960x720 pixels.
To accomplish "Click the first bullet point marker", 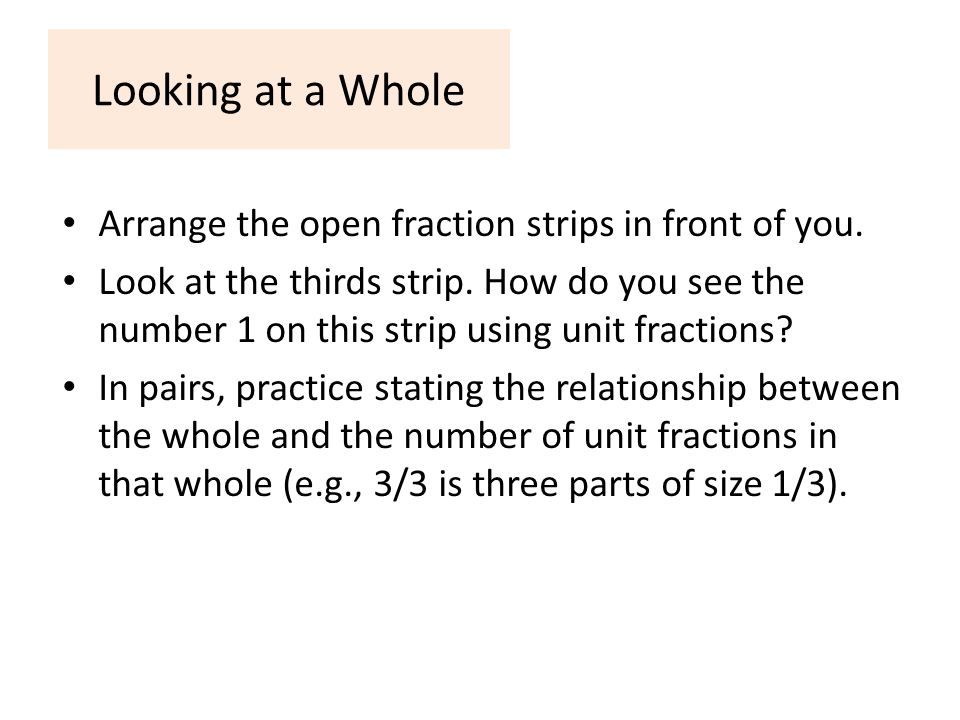I will 69,222.
